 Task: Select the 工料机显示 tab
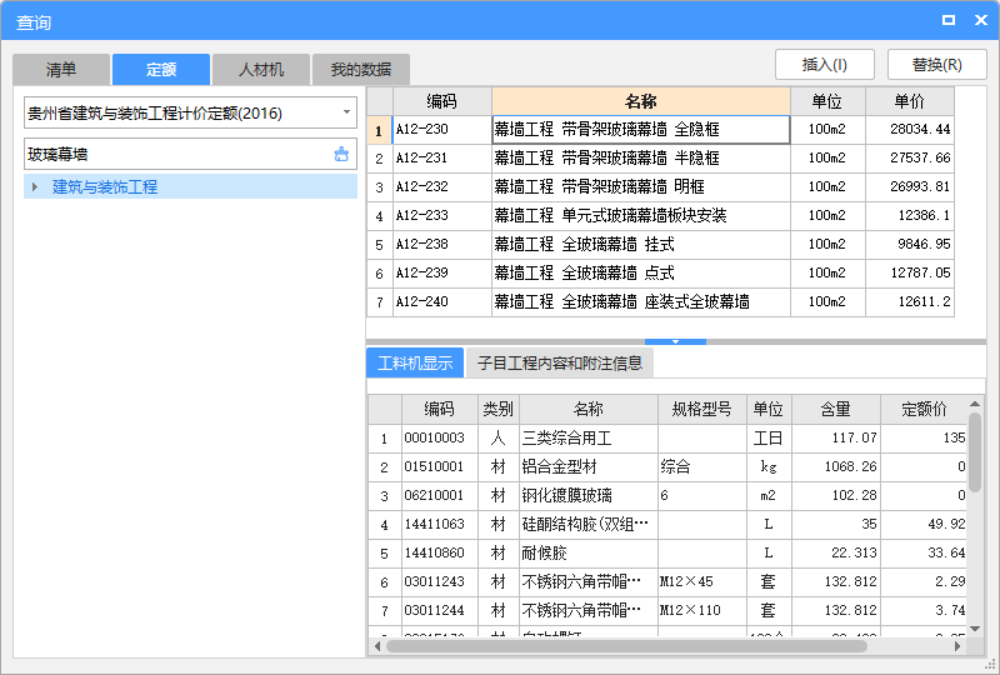[415, 363]
